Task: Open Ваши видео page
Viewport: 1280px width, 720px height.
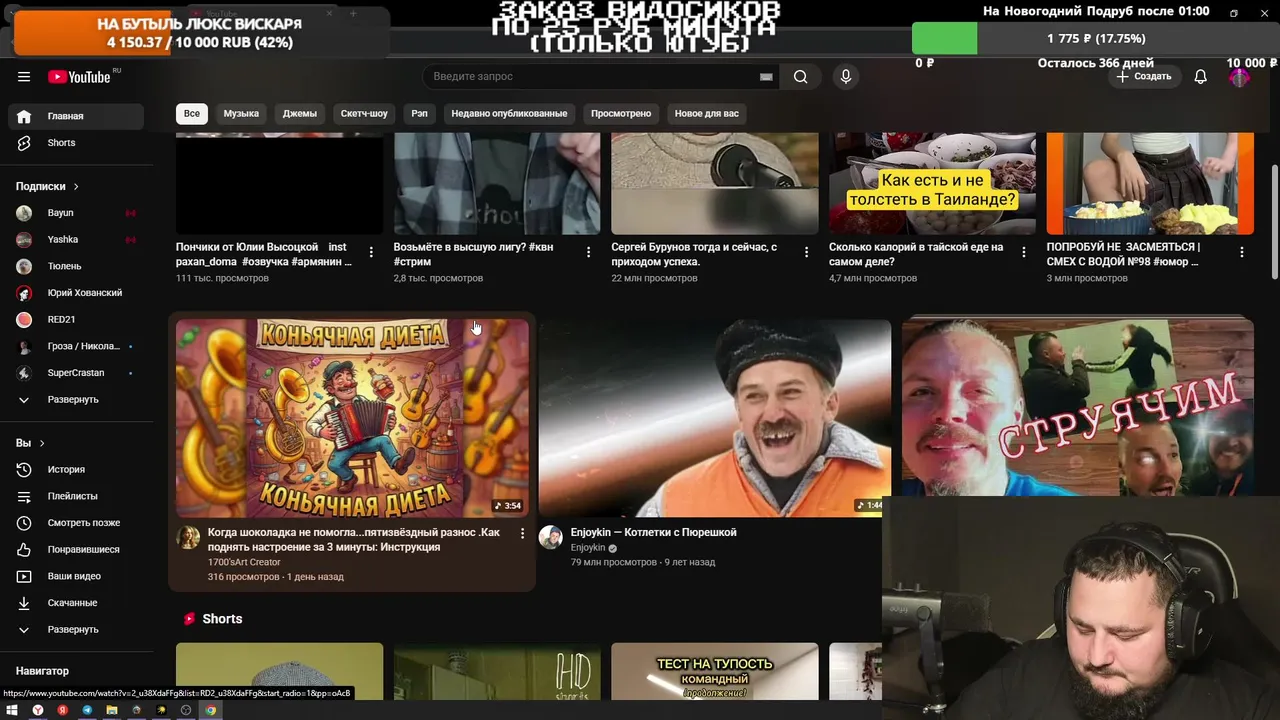Action: (x=76, y=576)
